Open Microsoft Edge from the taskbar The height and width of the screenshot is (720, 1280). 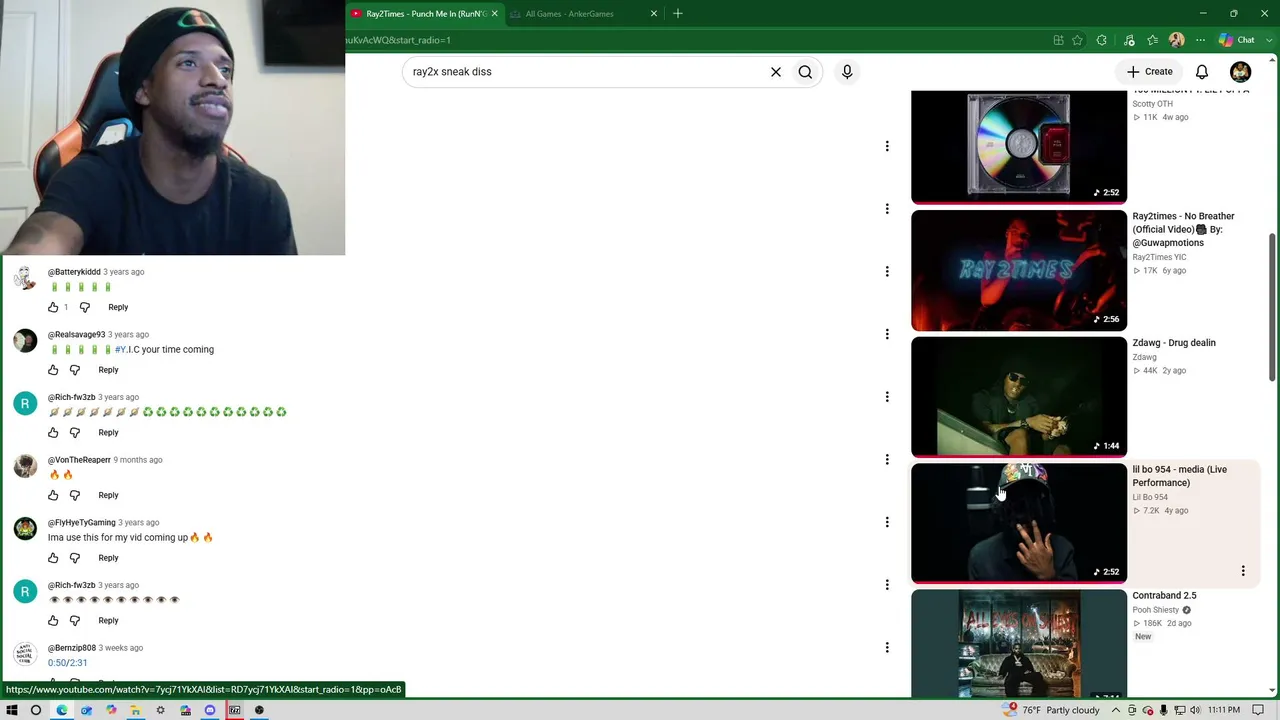[61, 710]
